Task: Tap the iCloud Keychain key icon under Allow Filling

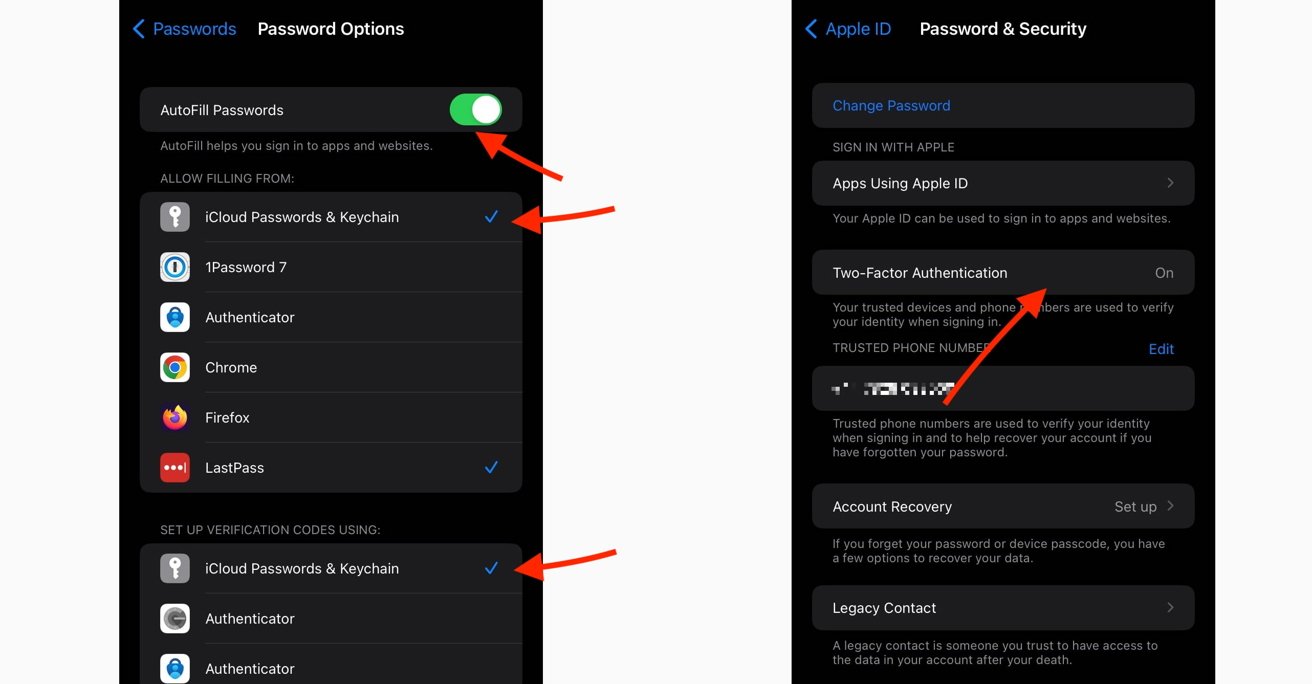Action: [x=175, y=217]
